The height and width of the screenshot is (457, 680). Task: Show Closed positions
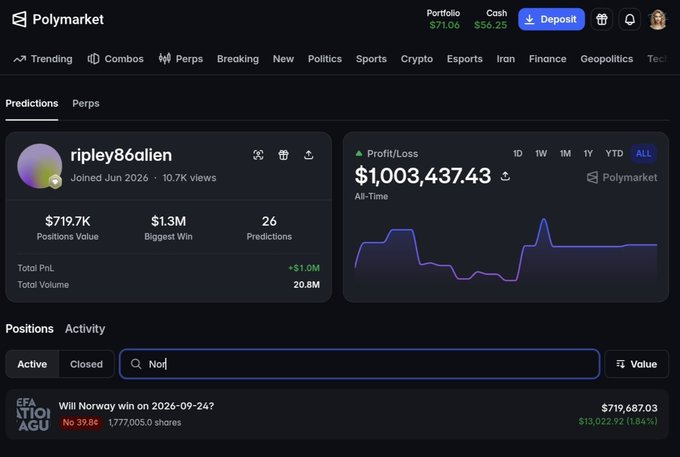(x=86, y=364)
